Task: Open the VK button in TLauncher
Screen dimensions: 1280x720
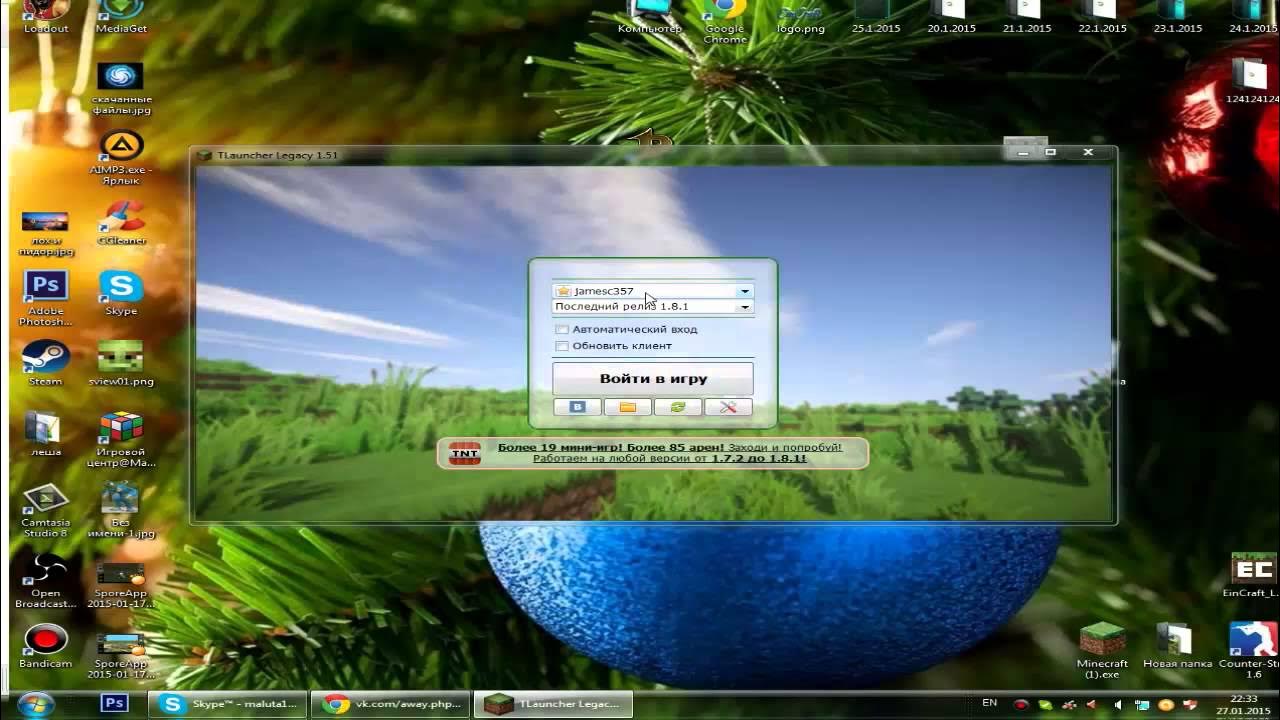Action: click(577, 407)
